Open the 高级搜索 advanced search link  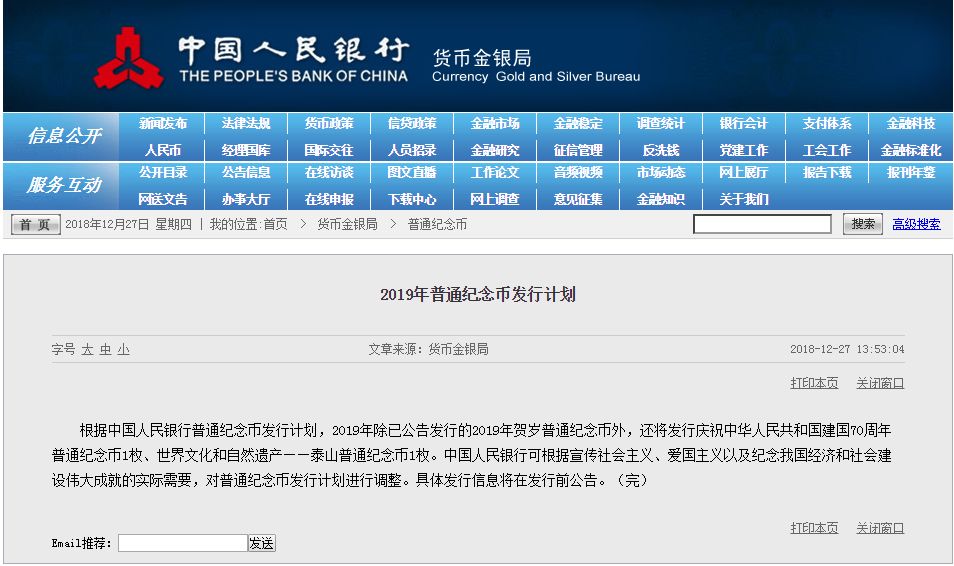point(916,224)
